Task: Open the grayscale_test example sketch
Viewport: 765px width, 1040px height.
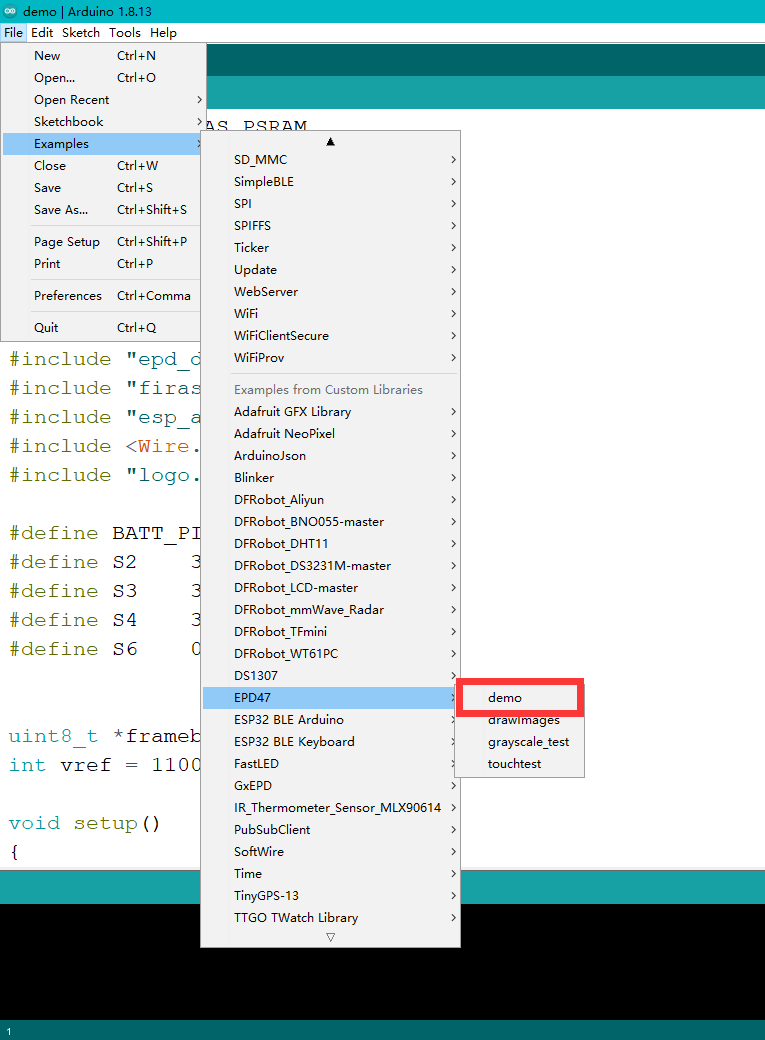Action: (520, 742)
